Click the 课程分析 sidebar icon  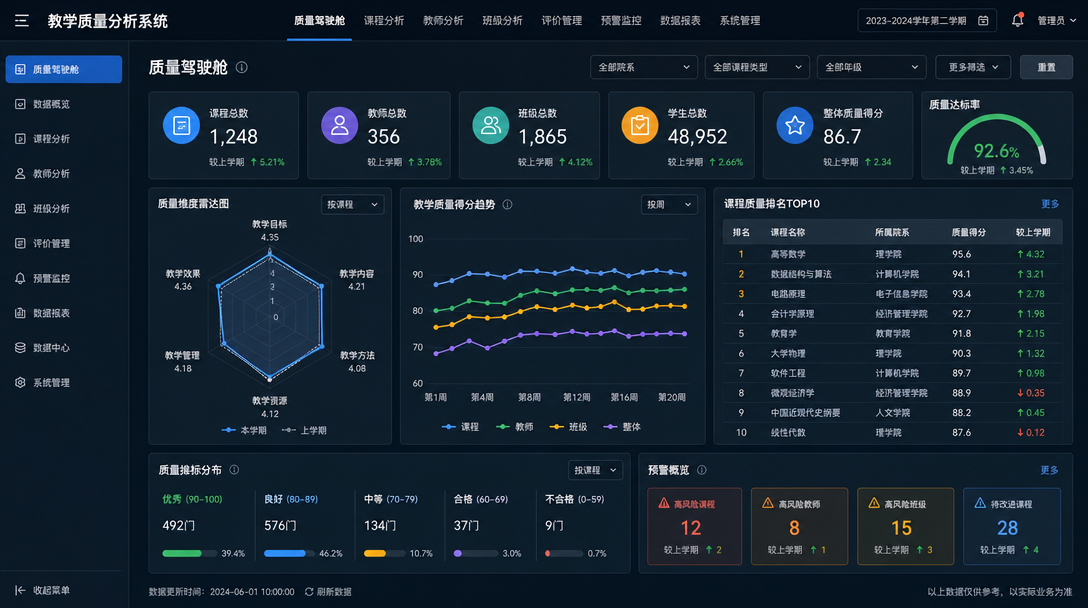(x=20, y=139)
